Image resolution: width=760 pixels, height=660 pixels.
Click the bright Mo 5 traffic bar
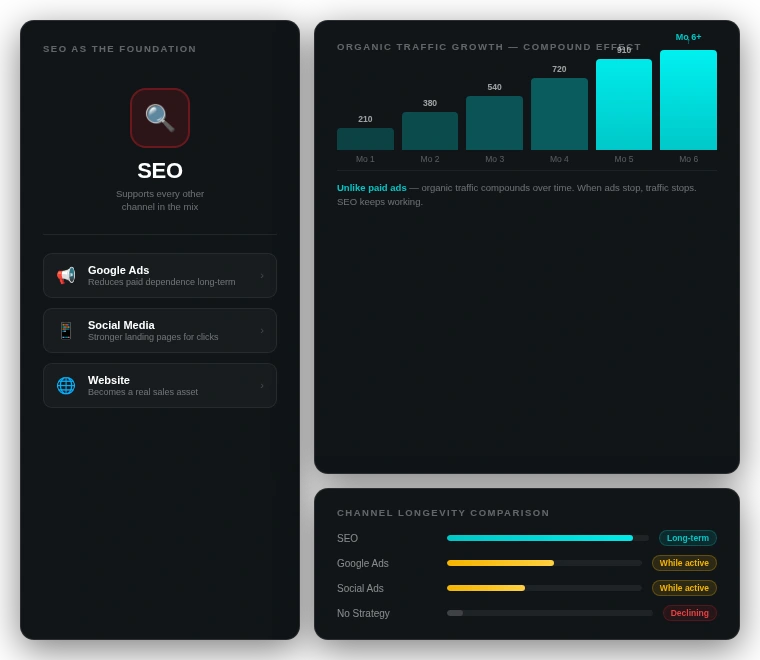[624, 105]
